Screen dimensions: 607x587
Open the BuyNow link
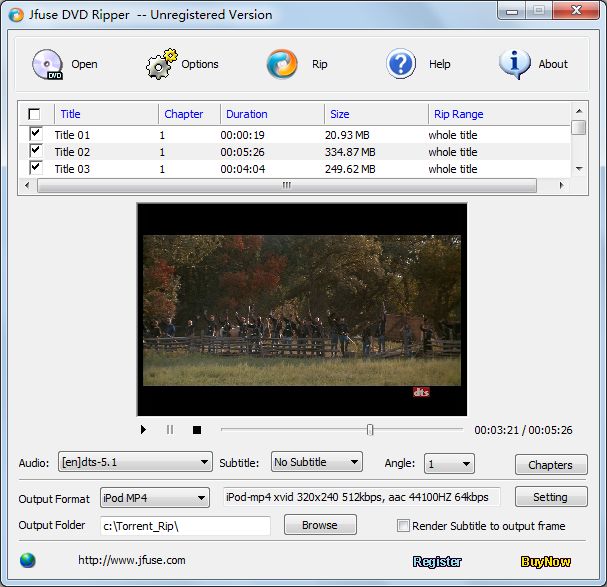coord(545,561)
